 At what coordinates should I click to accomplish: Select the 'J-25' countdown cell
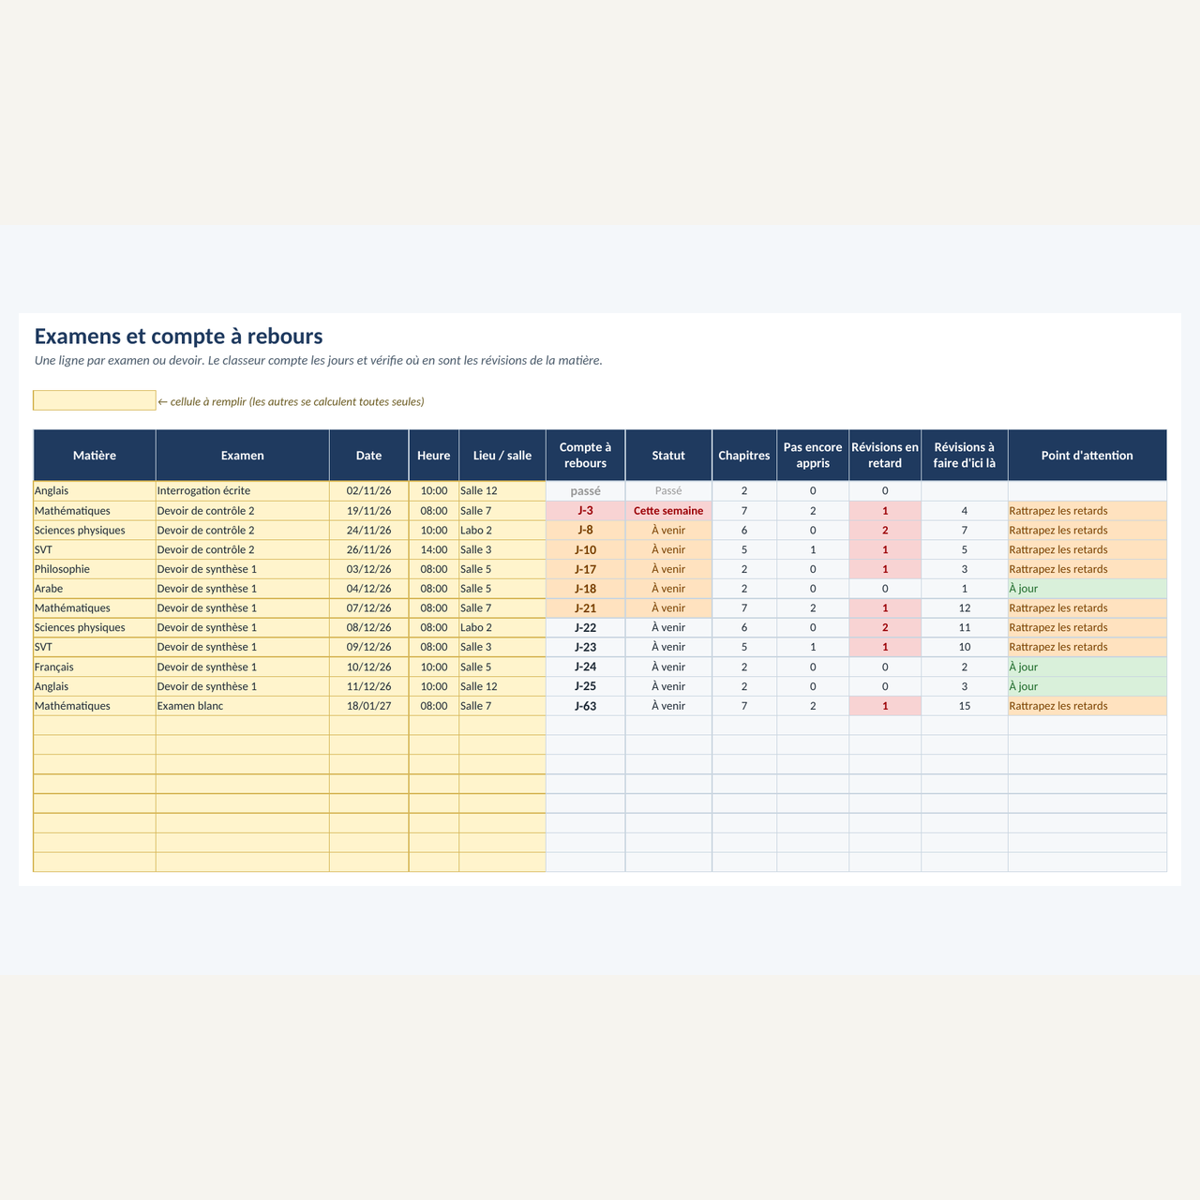click(585, 687)
